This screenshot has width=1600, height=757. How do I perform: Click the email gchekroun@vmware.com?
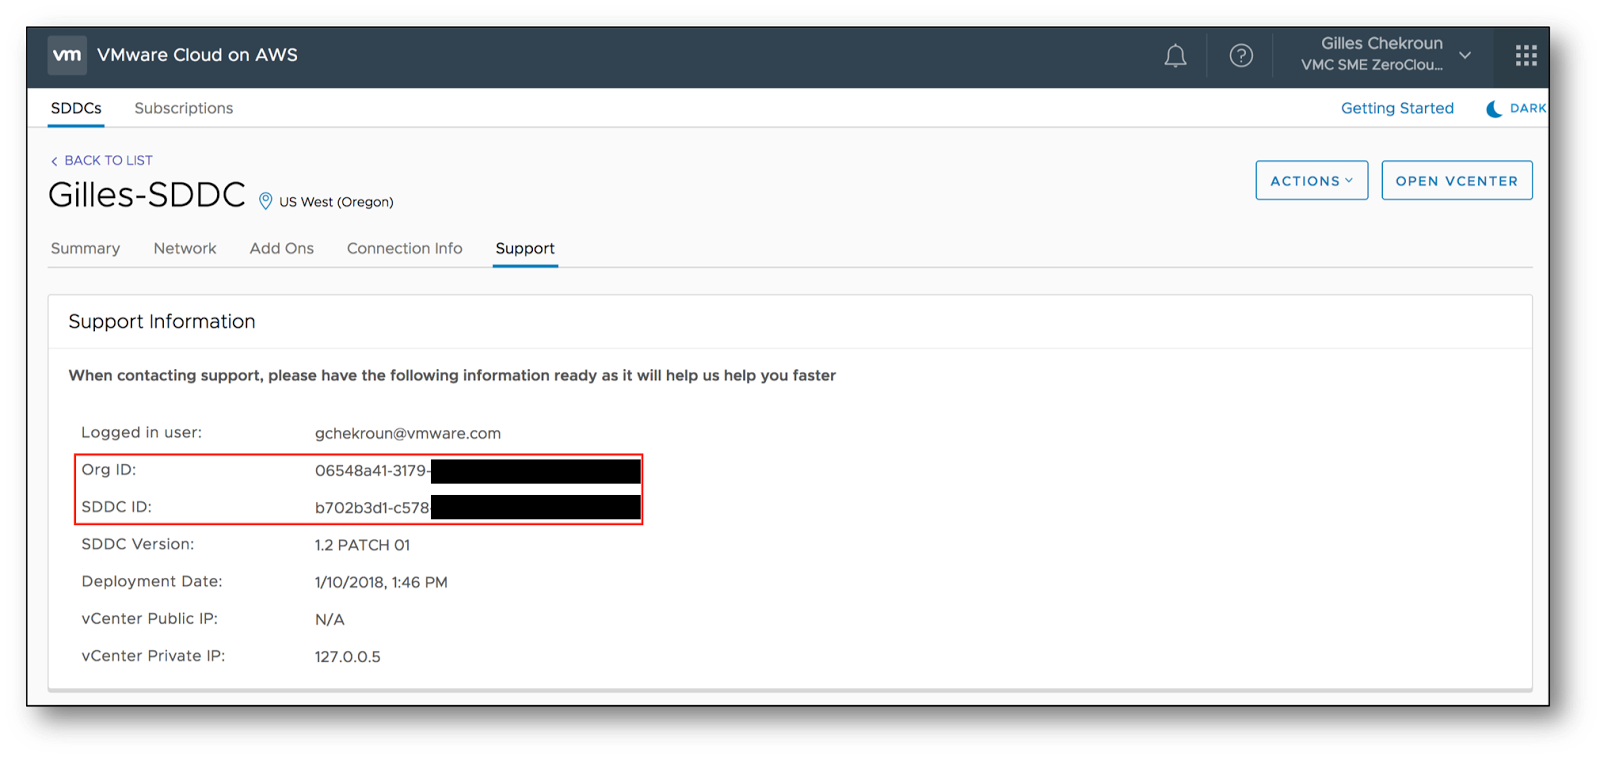(408, 433)
